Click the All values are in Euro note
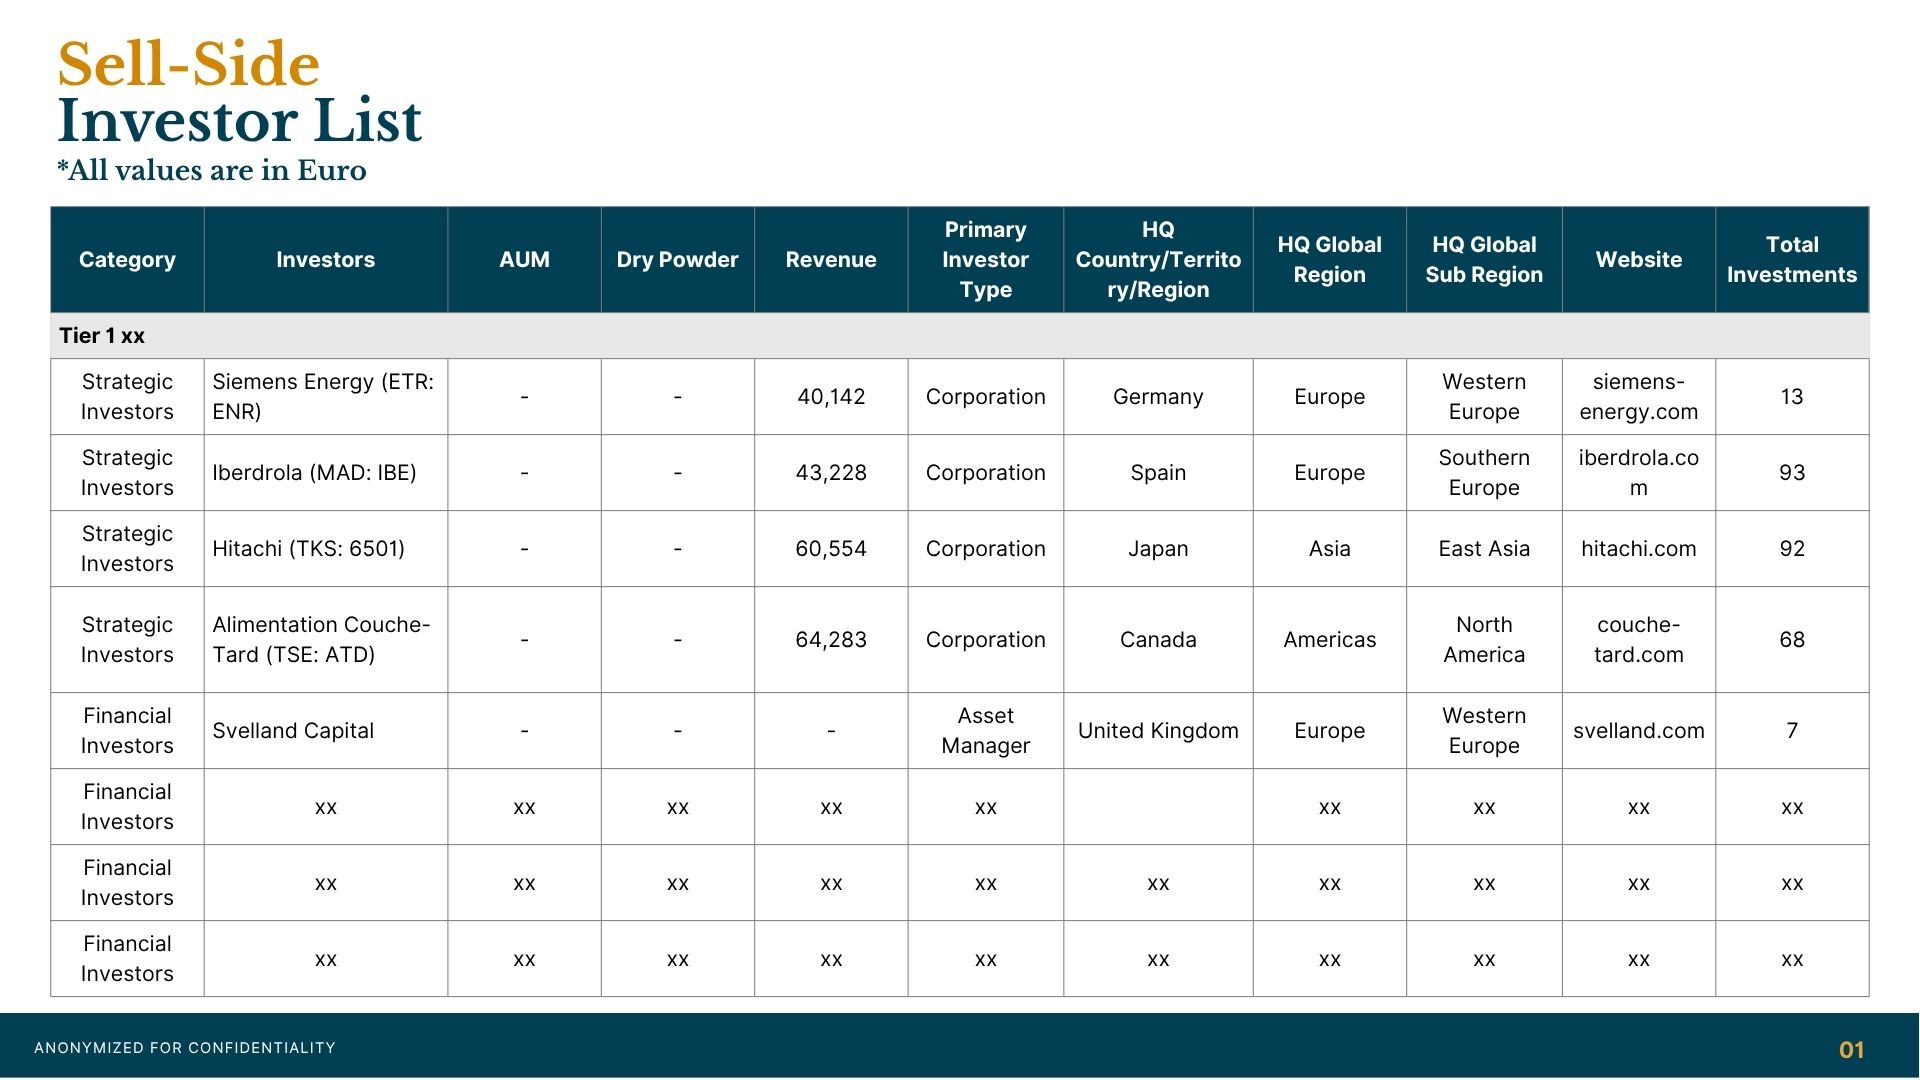The image size is (1920, 1080). coord(212,171)
